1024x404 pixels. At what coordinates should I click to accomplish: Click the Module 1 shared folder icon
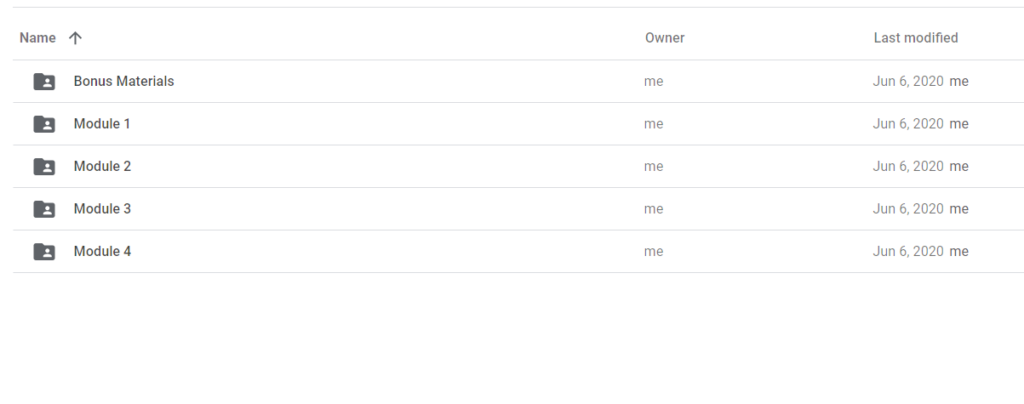pyautogui.click(x=44, y=124)
